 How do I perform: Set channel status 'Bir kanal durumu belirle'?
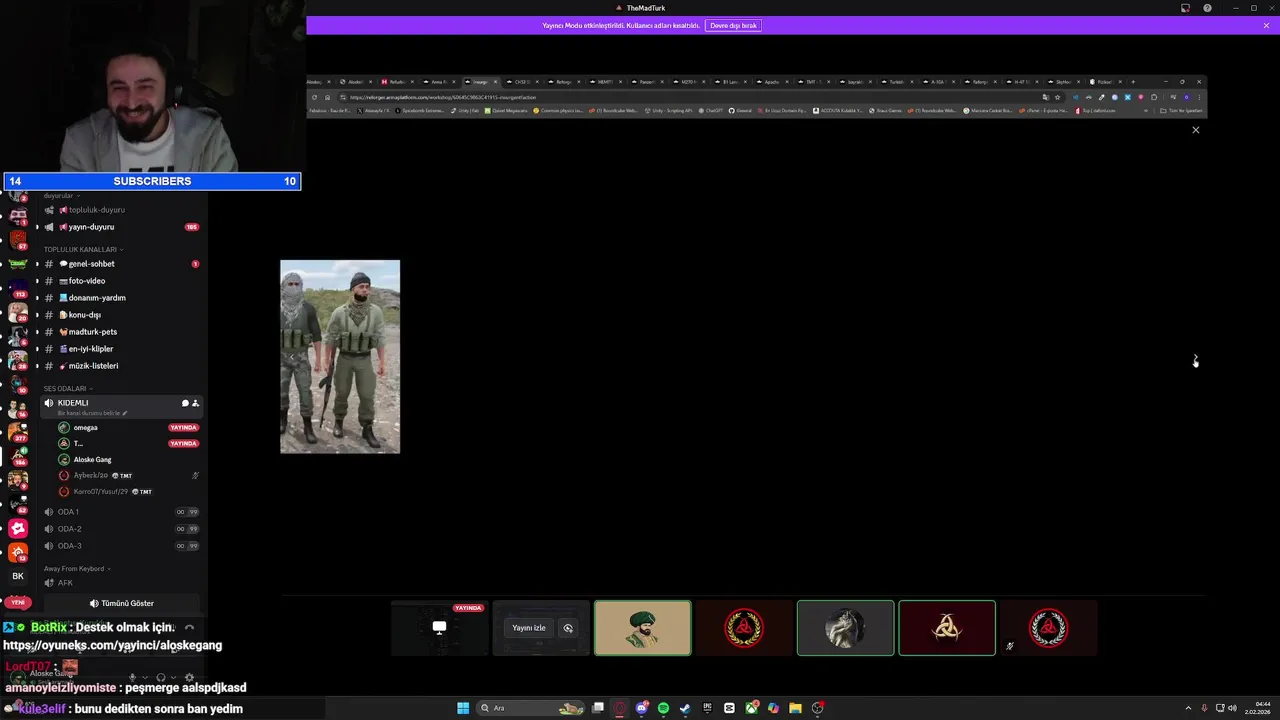click(x=93, y=413)
